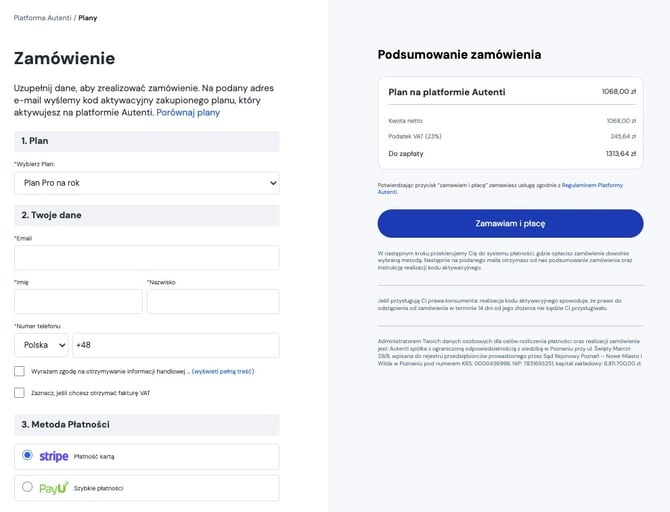The width and height of the screenshot is (670, 512).
Task: Click the PayU logo
Action: click(54, 488)
